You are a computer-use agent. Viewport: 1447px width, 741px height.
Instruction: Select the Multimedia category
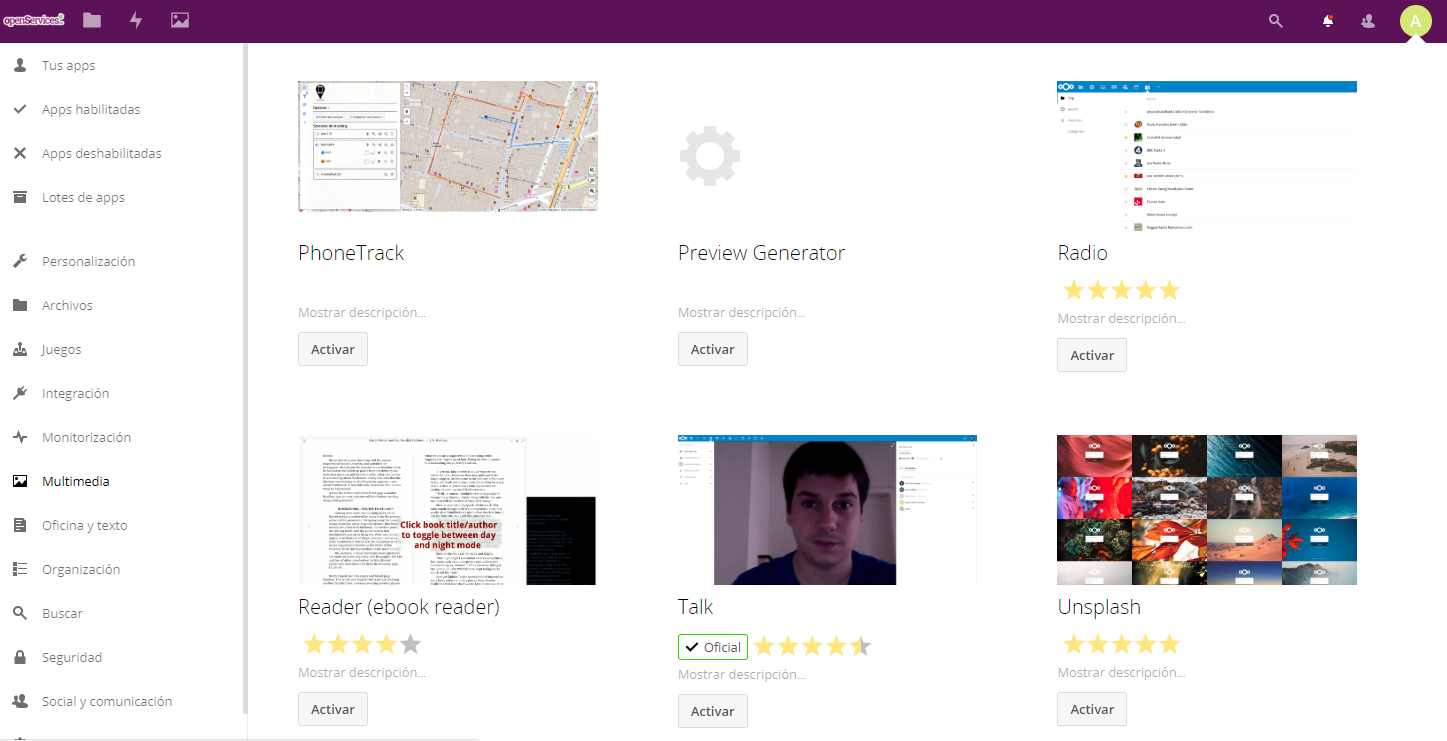click(75, 481)
